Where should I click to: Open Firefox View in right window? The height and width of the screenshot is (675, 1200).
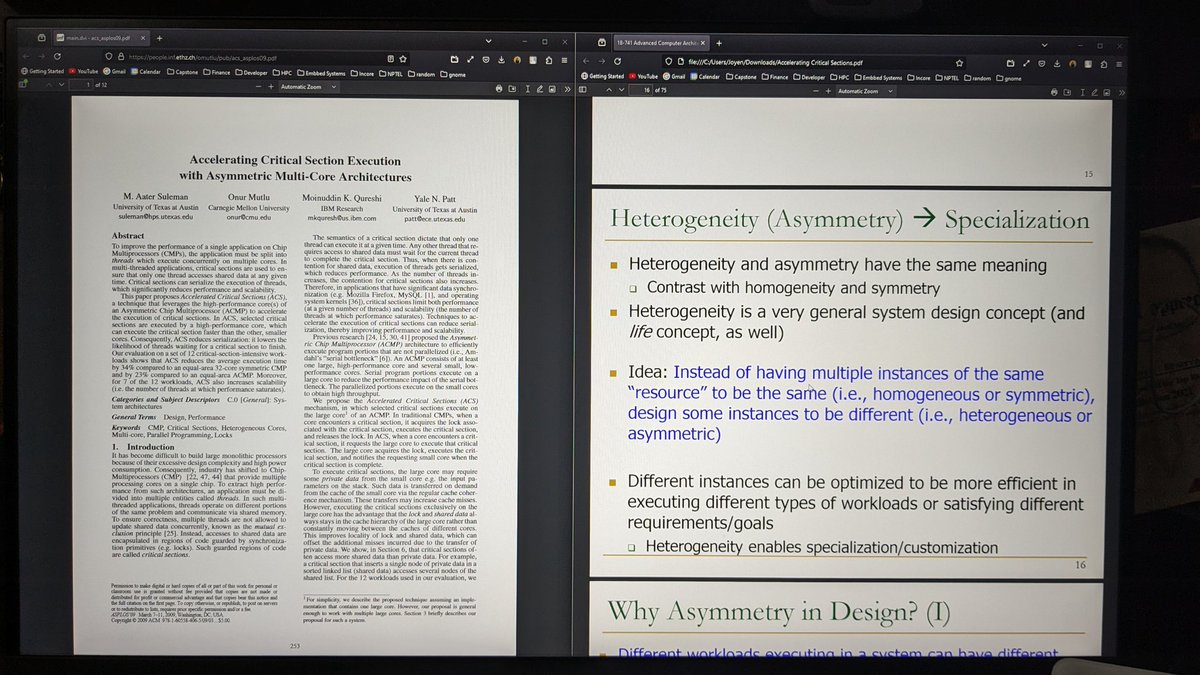click(602, 43)
